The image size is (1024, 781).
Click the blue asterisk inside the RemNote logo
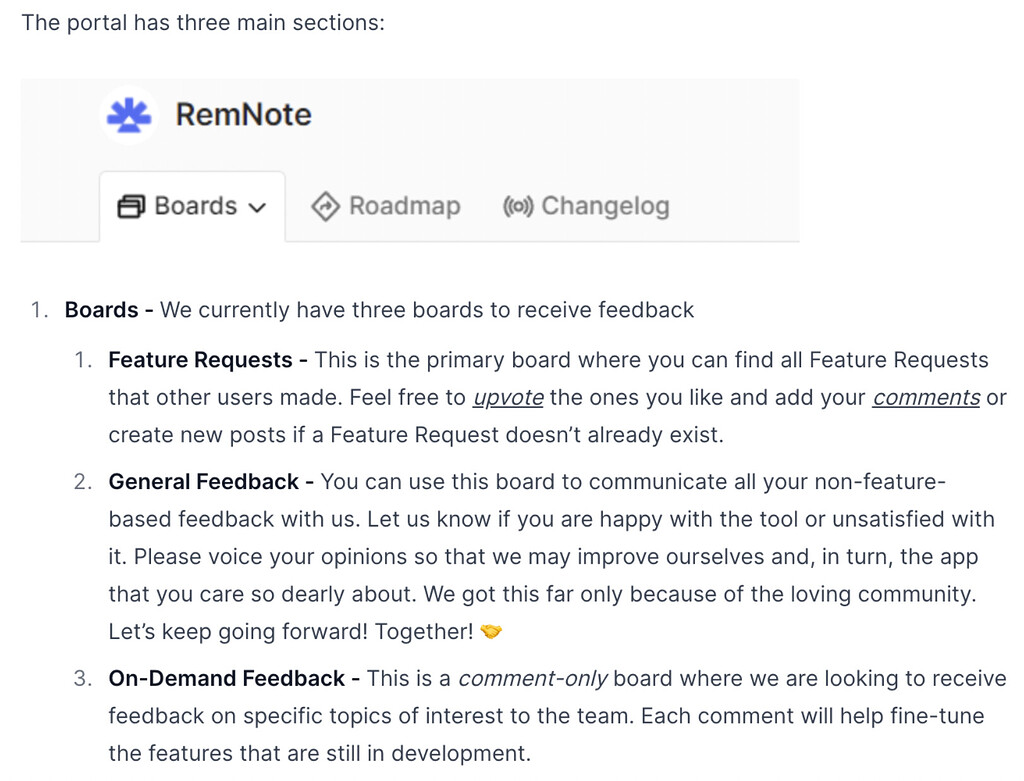click(x=129, y=115)
